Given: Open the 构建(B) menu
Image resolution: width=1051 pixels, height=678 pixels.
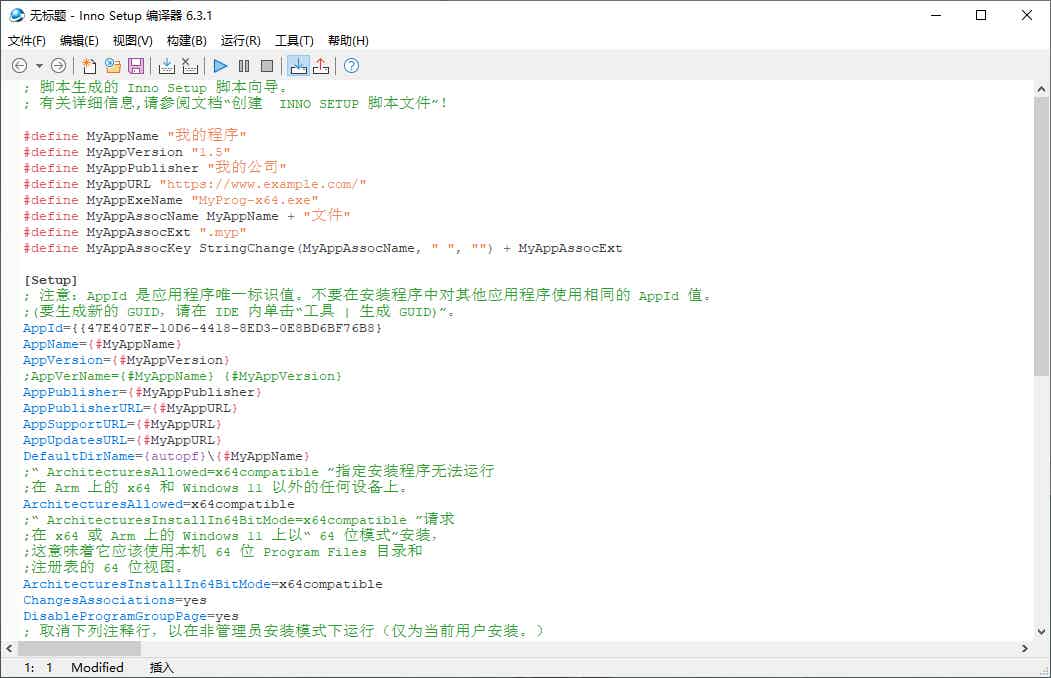Looking at the screenshot, I should coord(186,41).
